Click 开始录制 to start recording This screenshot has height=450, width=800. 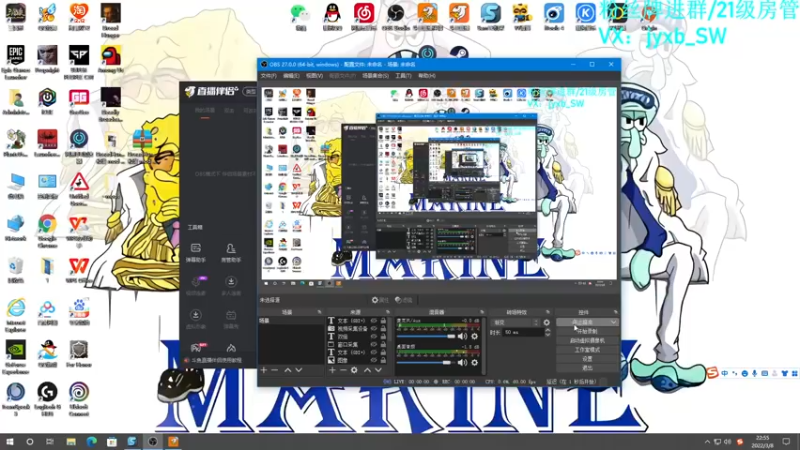(x=587, y=332)
